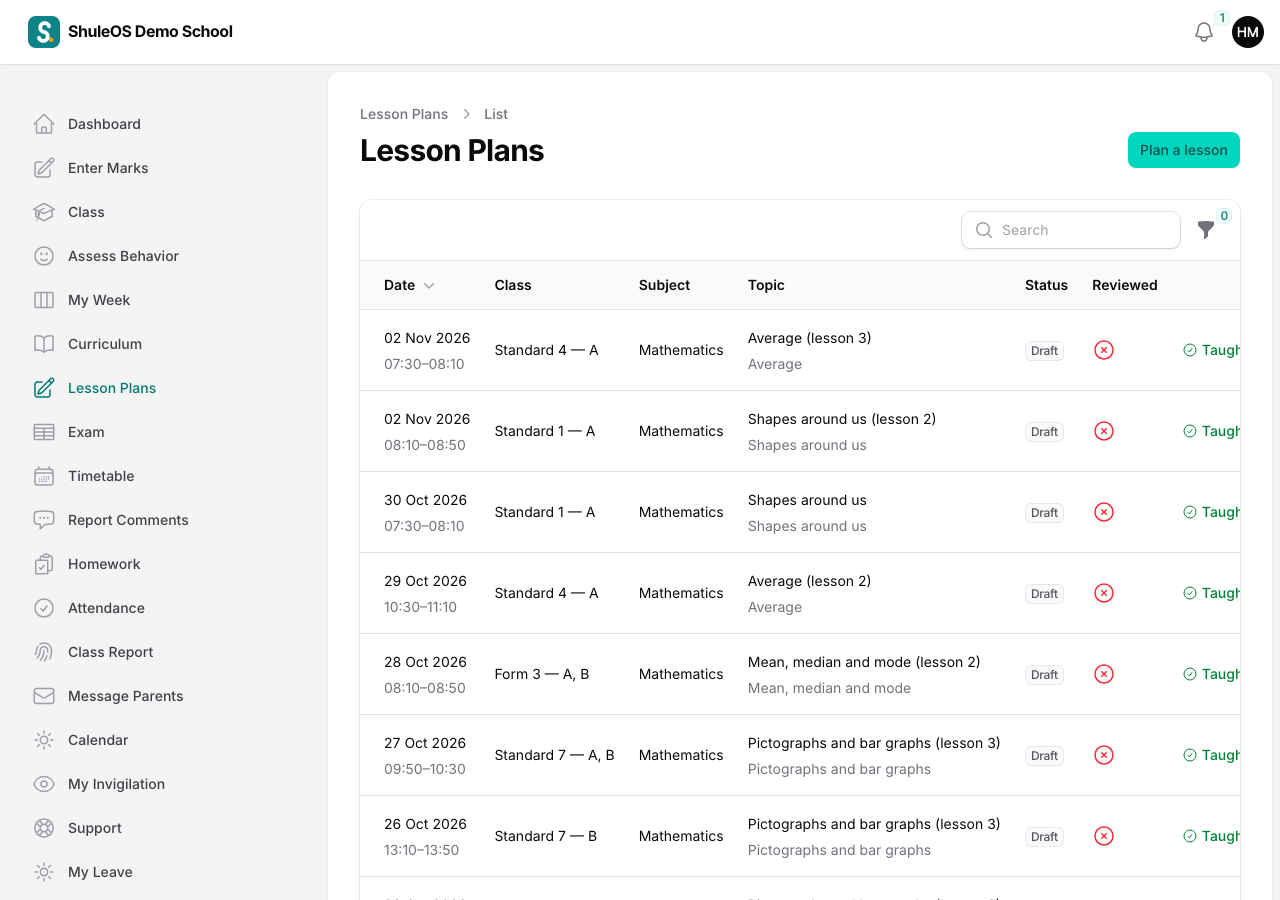Click the Timetable calendar icon
This screenshot has height=900, width=1280.
[44, 476]
